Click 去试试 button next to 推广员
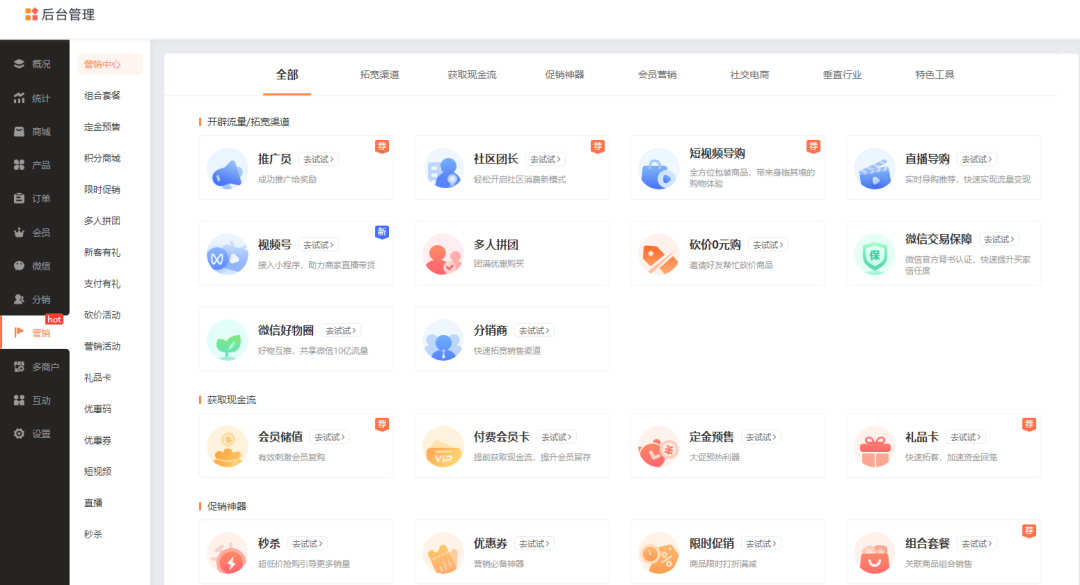This screenshot has height=585, width=1080. tap(319, 159)
